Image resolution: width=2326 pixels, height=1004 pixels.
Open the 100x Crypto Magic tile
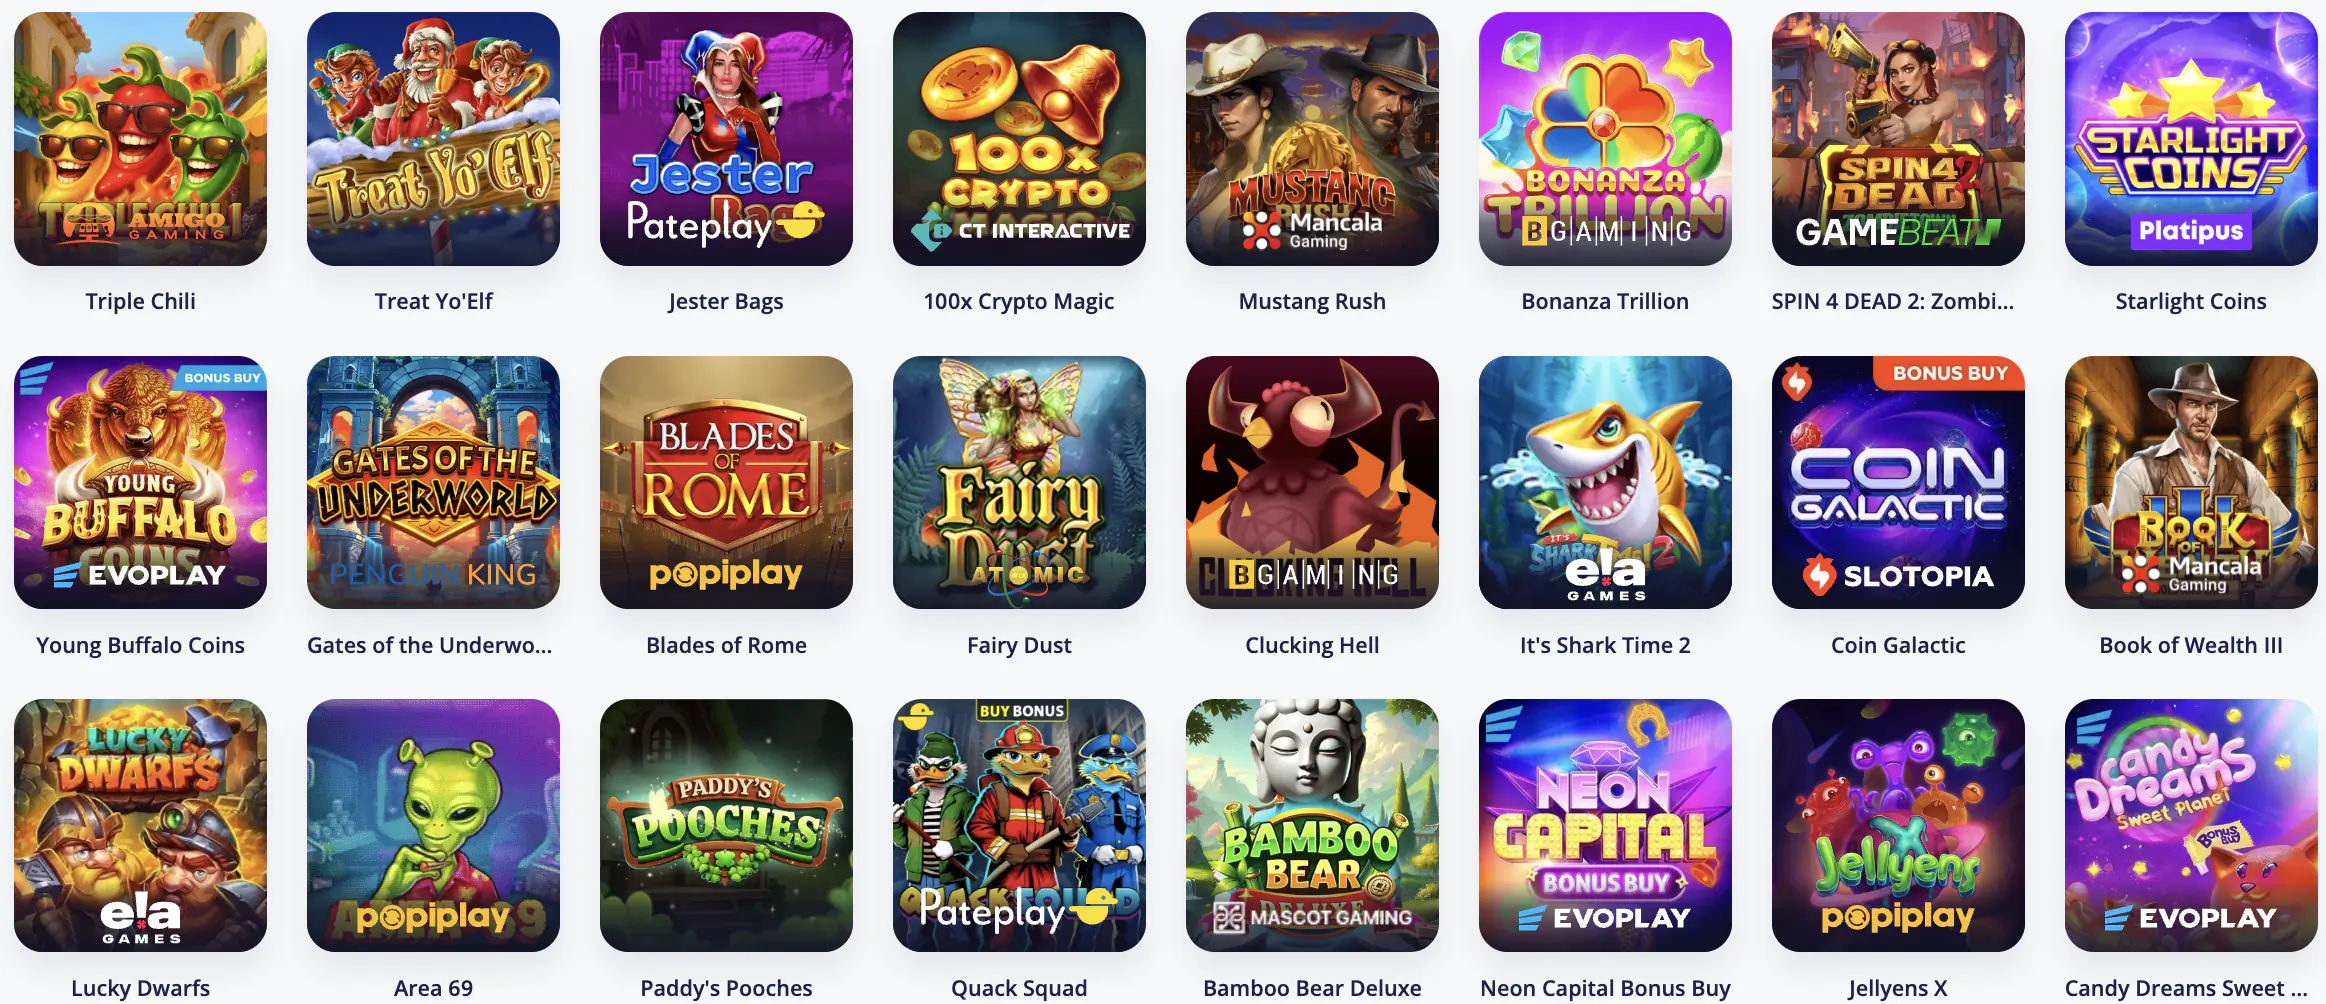pos(1019,139)
